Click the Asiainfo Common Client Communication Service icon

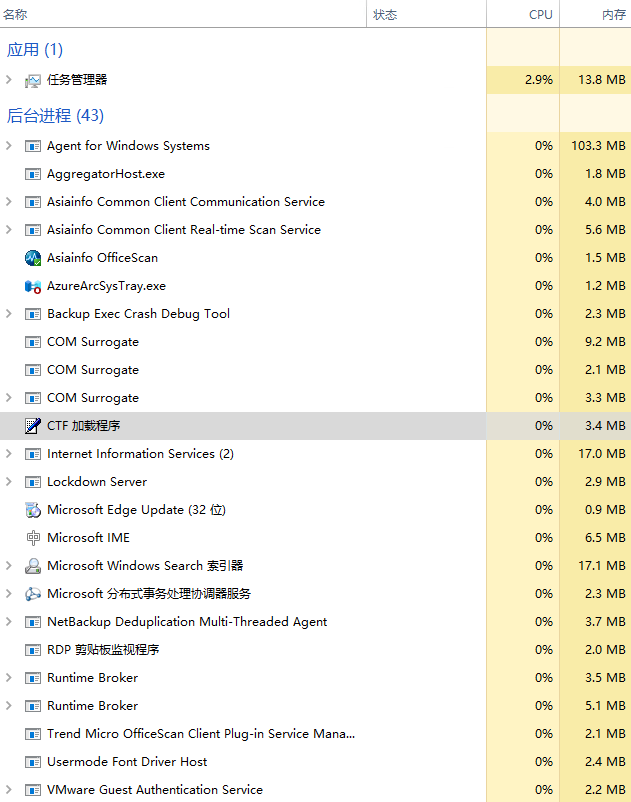(33, 202)
